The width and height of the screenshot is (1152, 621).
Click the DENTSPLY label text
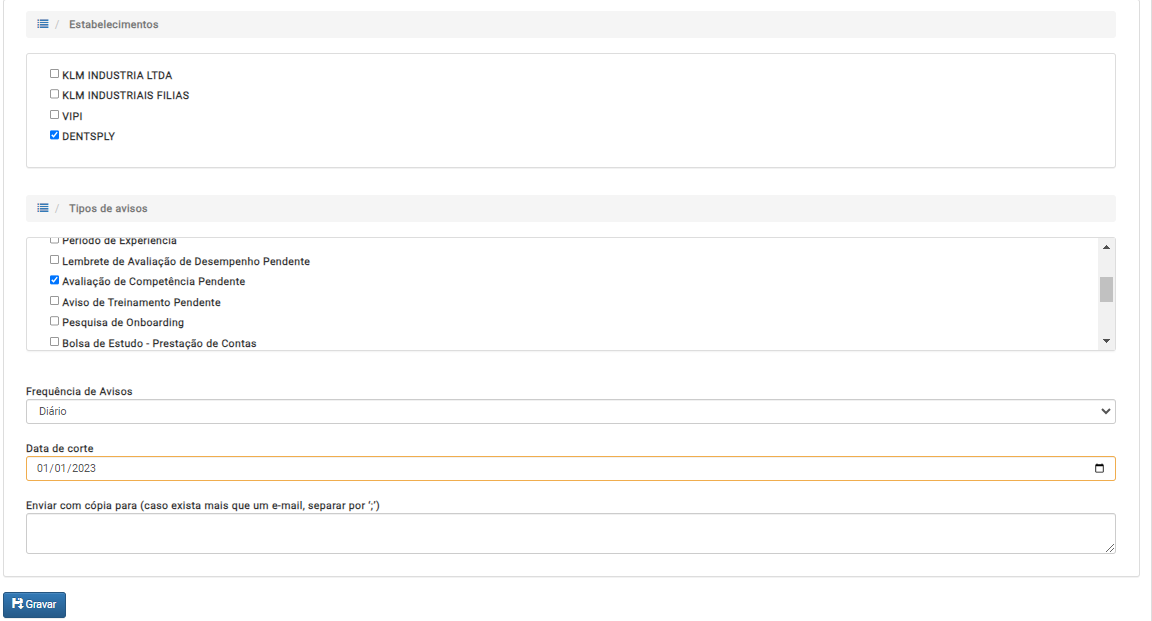[x=89, y=137]
